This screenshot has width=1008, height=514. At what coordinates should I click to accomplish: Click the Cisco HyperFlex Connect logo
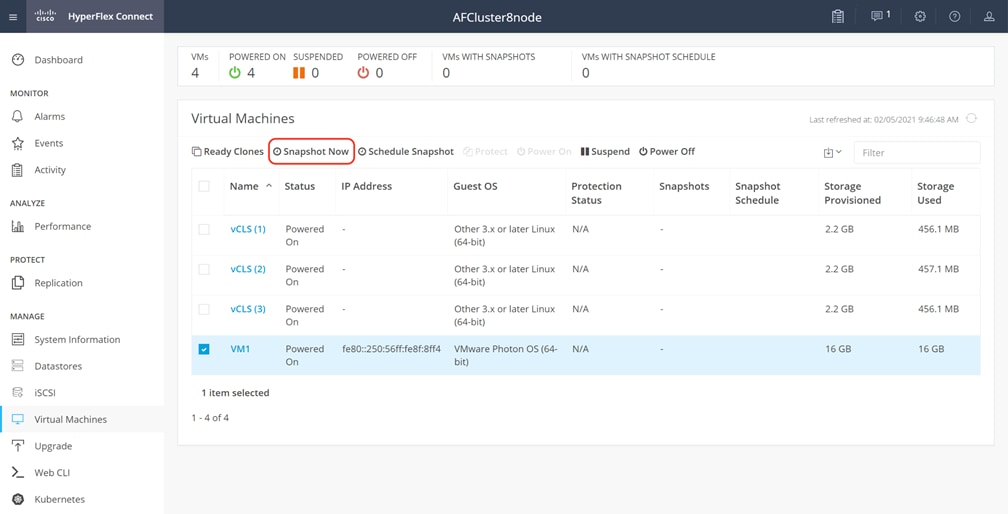click(x=94, y=16)
